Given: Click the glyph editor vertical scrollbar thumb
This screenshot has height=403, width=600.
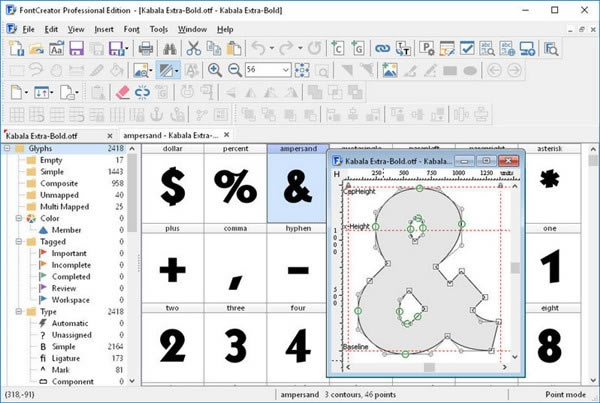Looking at the screenshot, I should pyautogui.click(x=515, y=268).
